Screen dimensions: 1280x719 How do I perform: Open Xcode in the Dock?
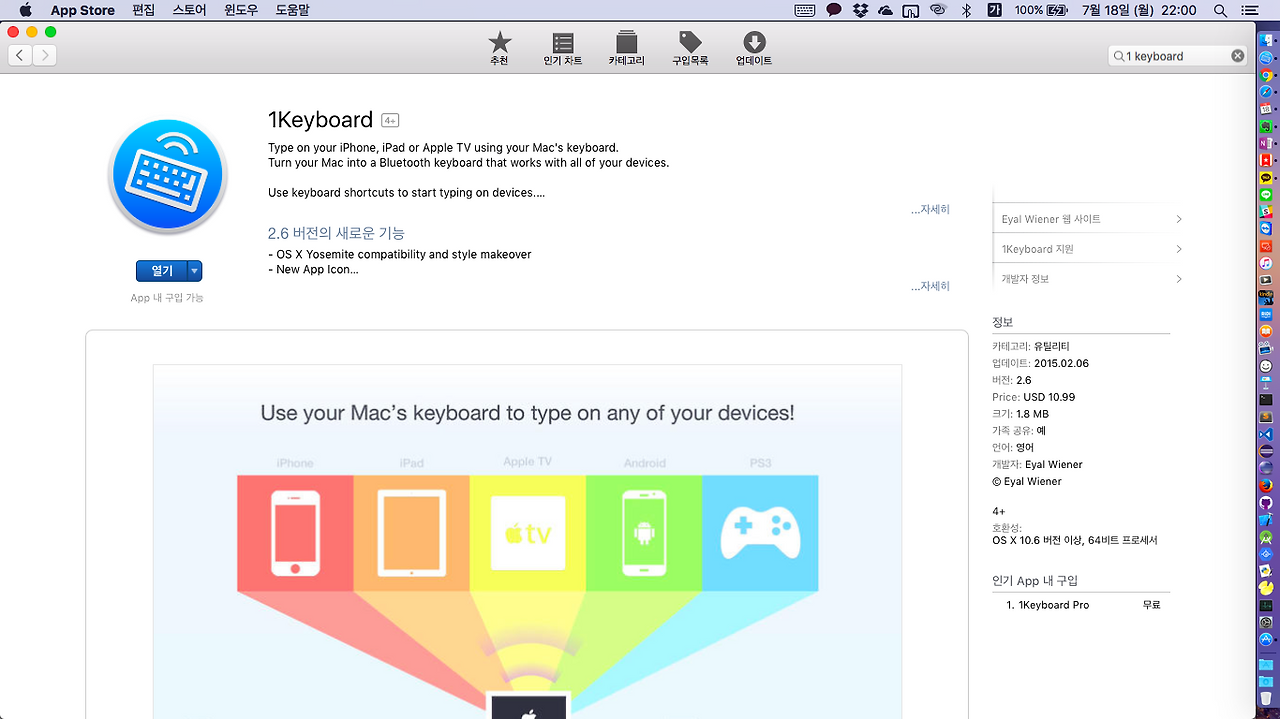point(1266,520)
